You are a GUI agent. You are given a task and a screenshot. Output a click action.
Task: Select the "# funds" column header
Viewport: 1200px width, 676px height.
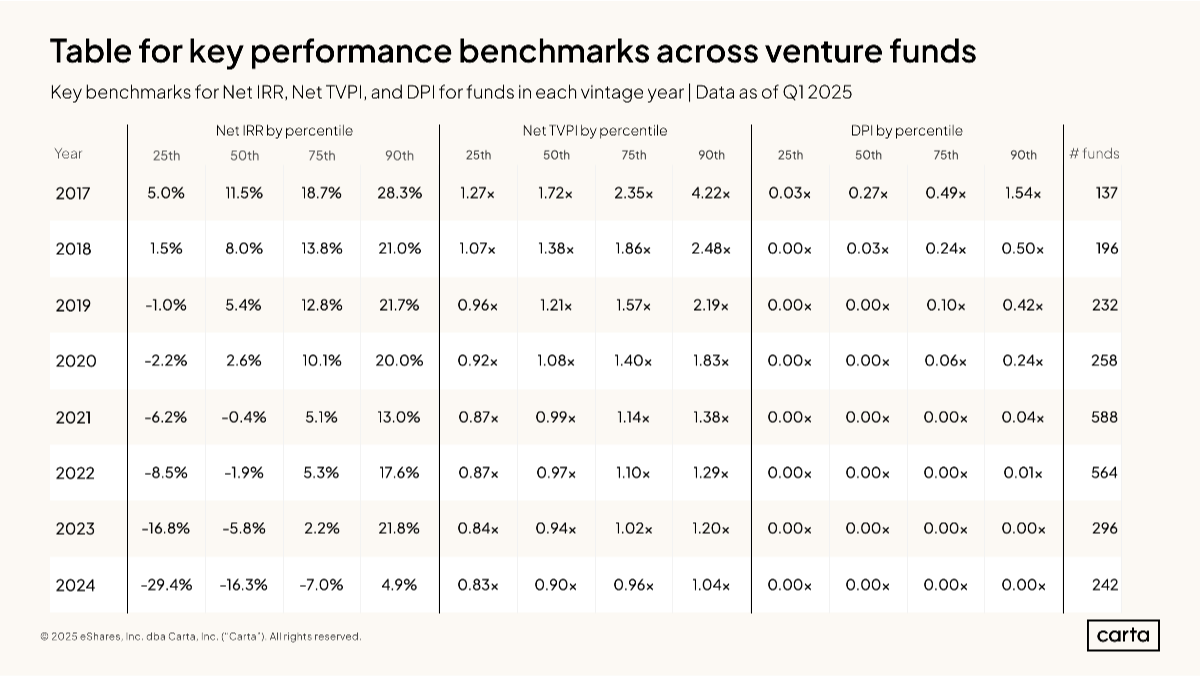point(1094,154)
